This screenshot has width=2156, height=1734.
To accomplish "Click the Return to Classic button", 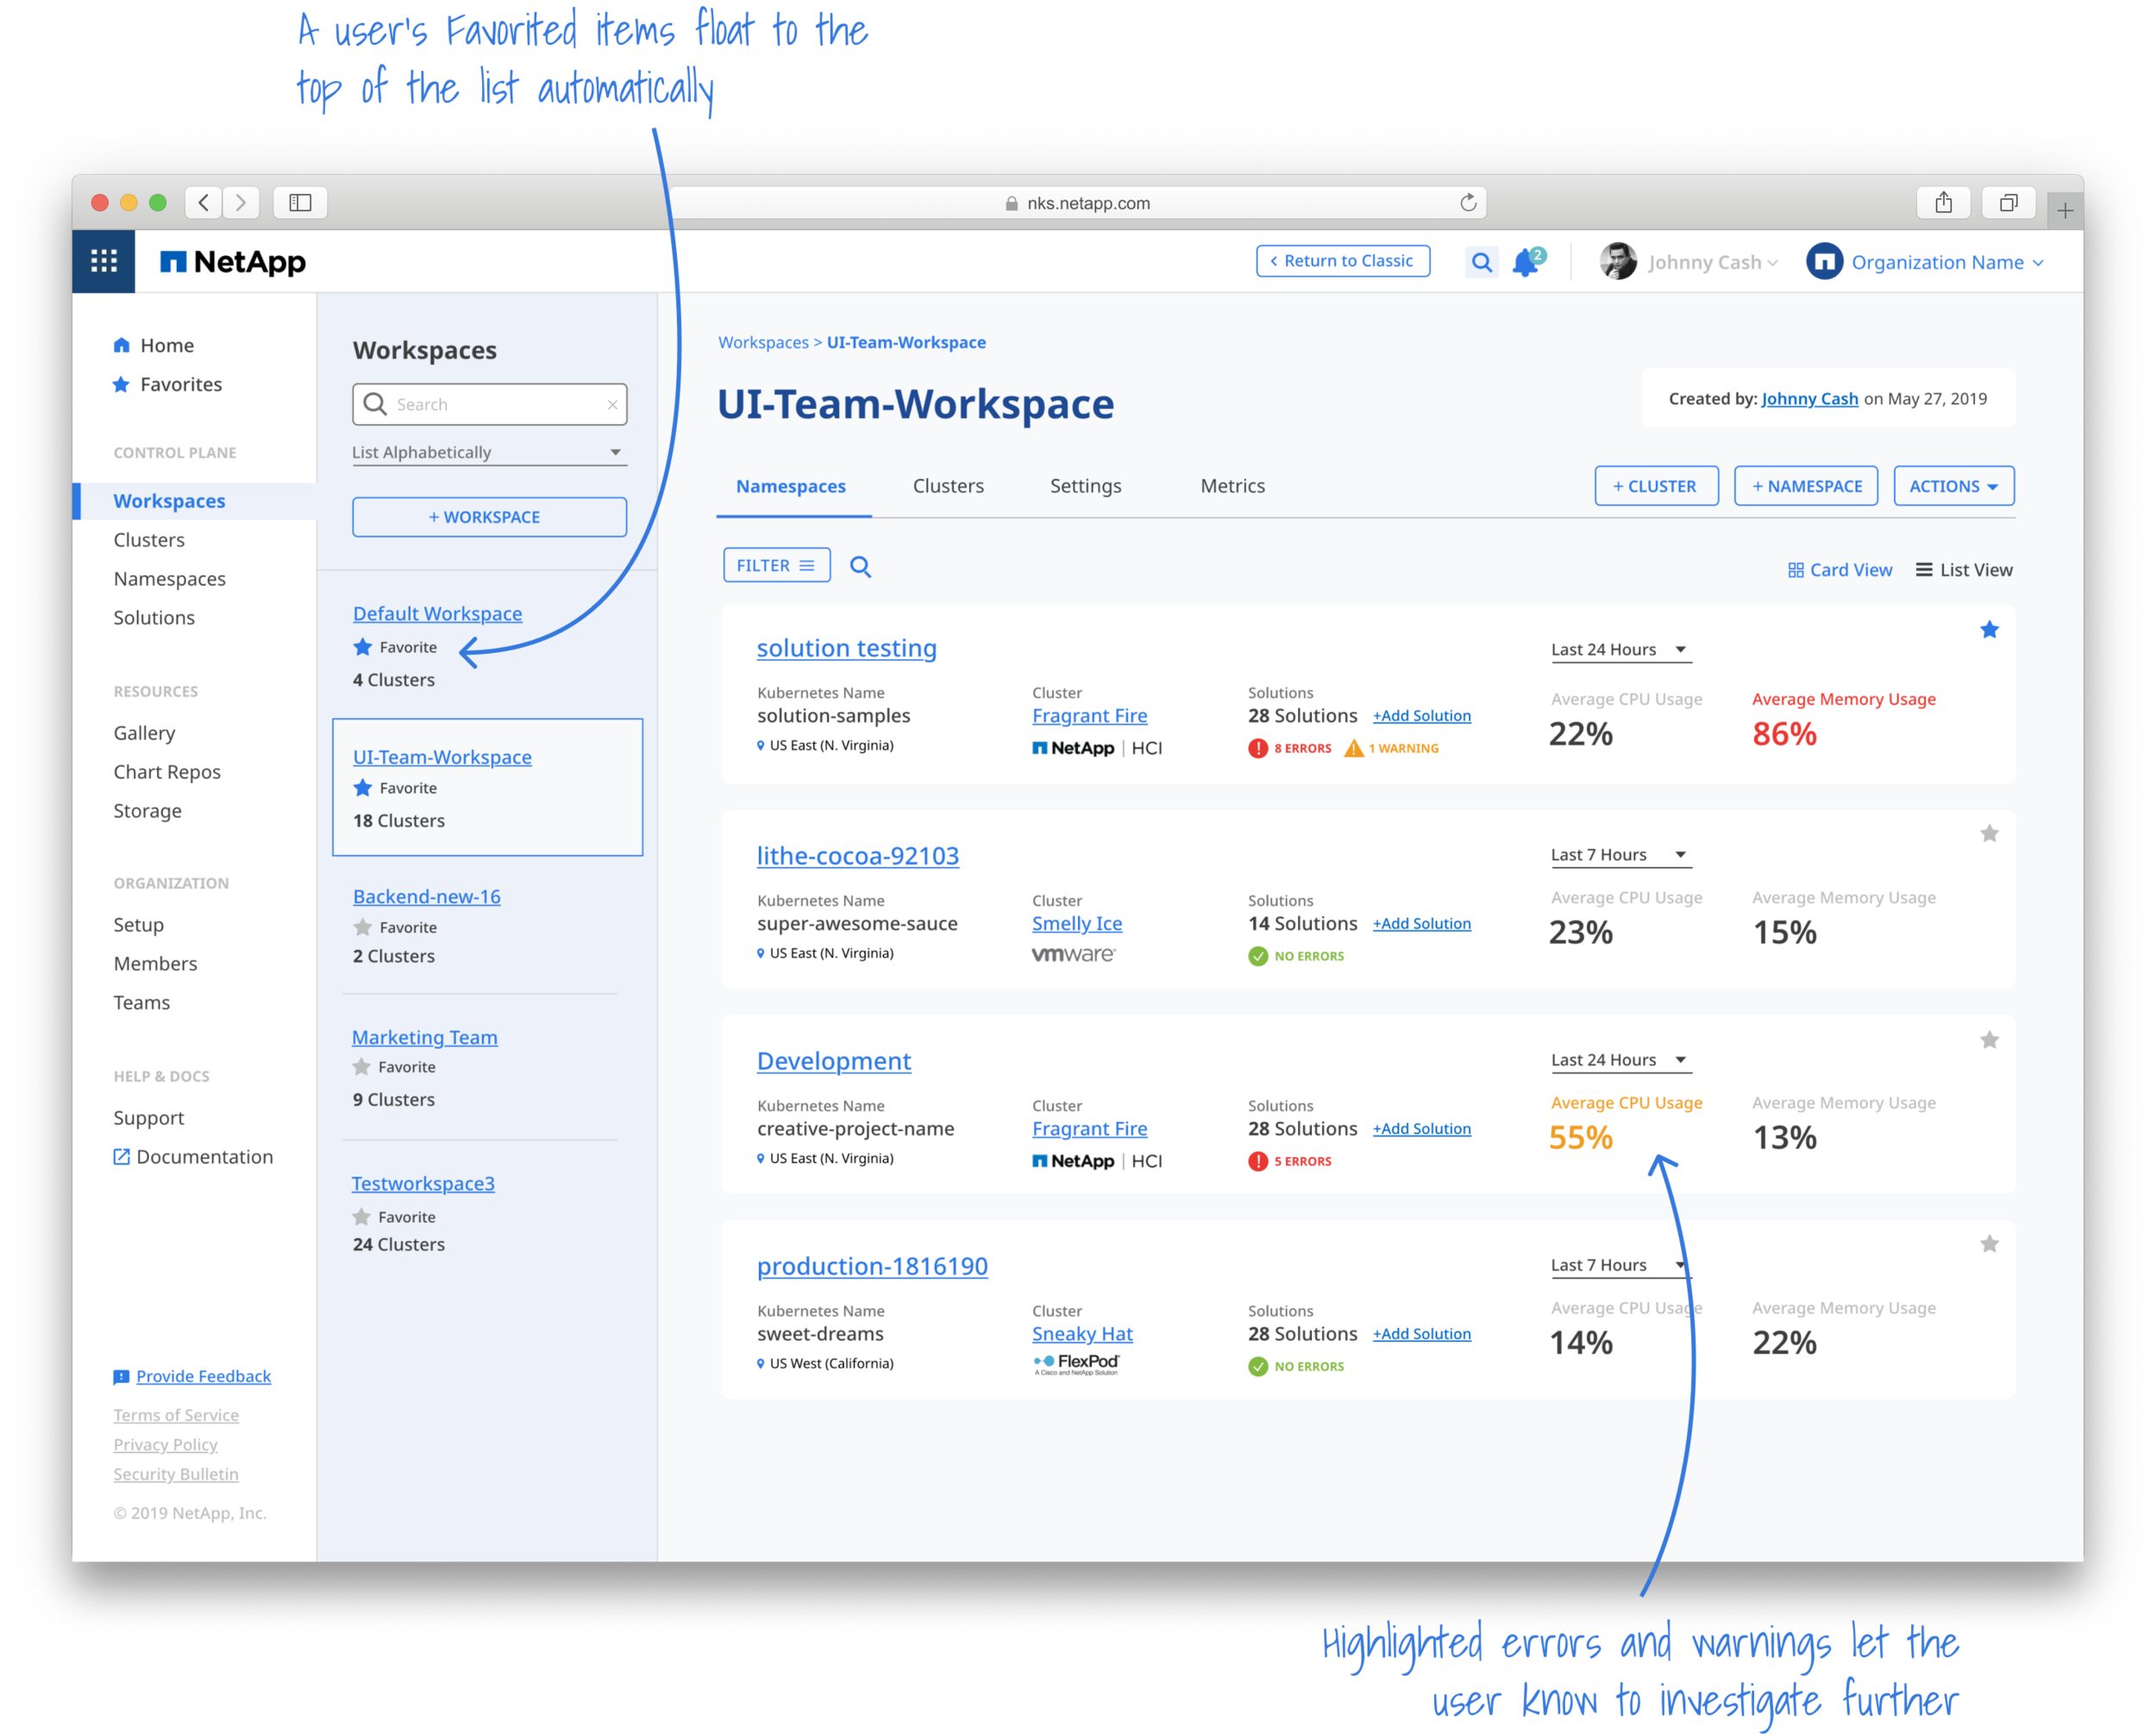I will [1342, 261].
